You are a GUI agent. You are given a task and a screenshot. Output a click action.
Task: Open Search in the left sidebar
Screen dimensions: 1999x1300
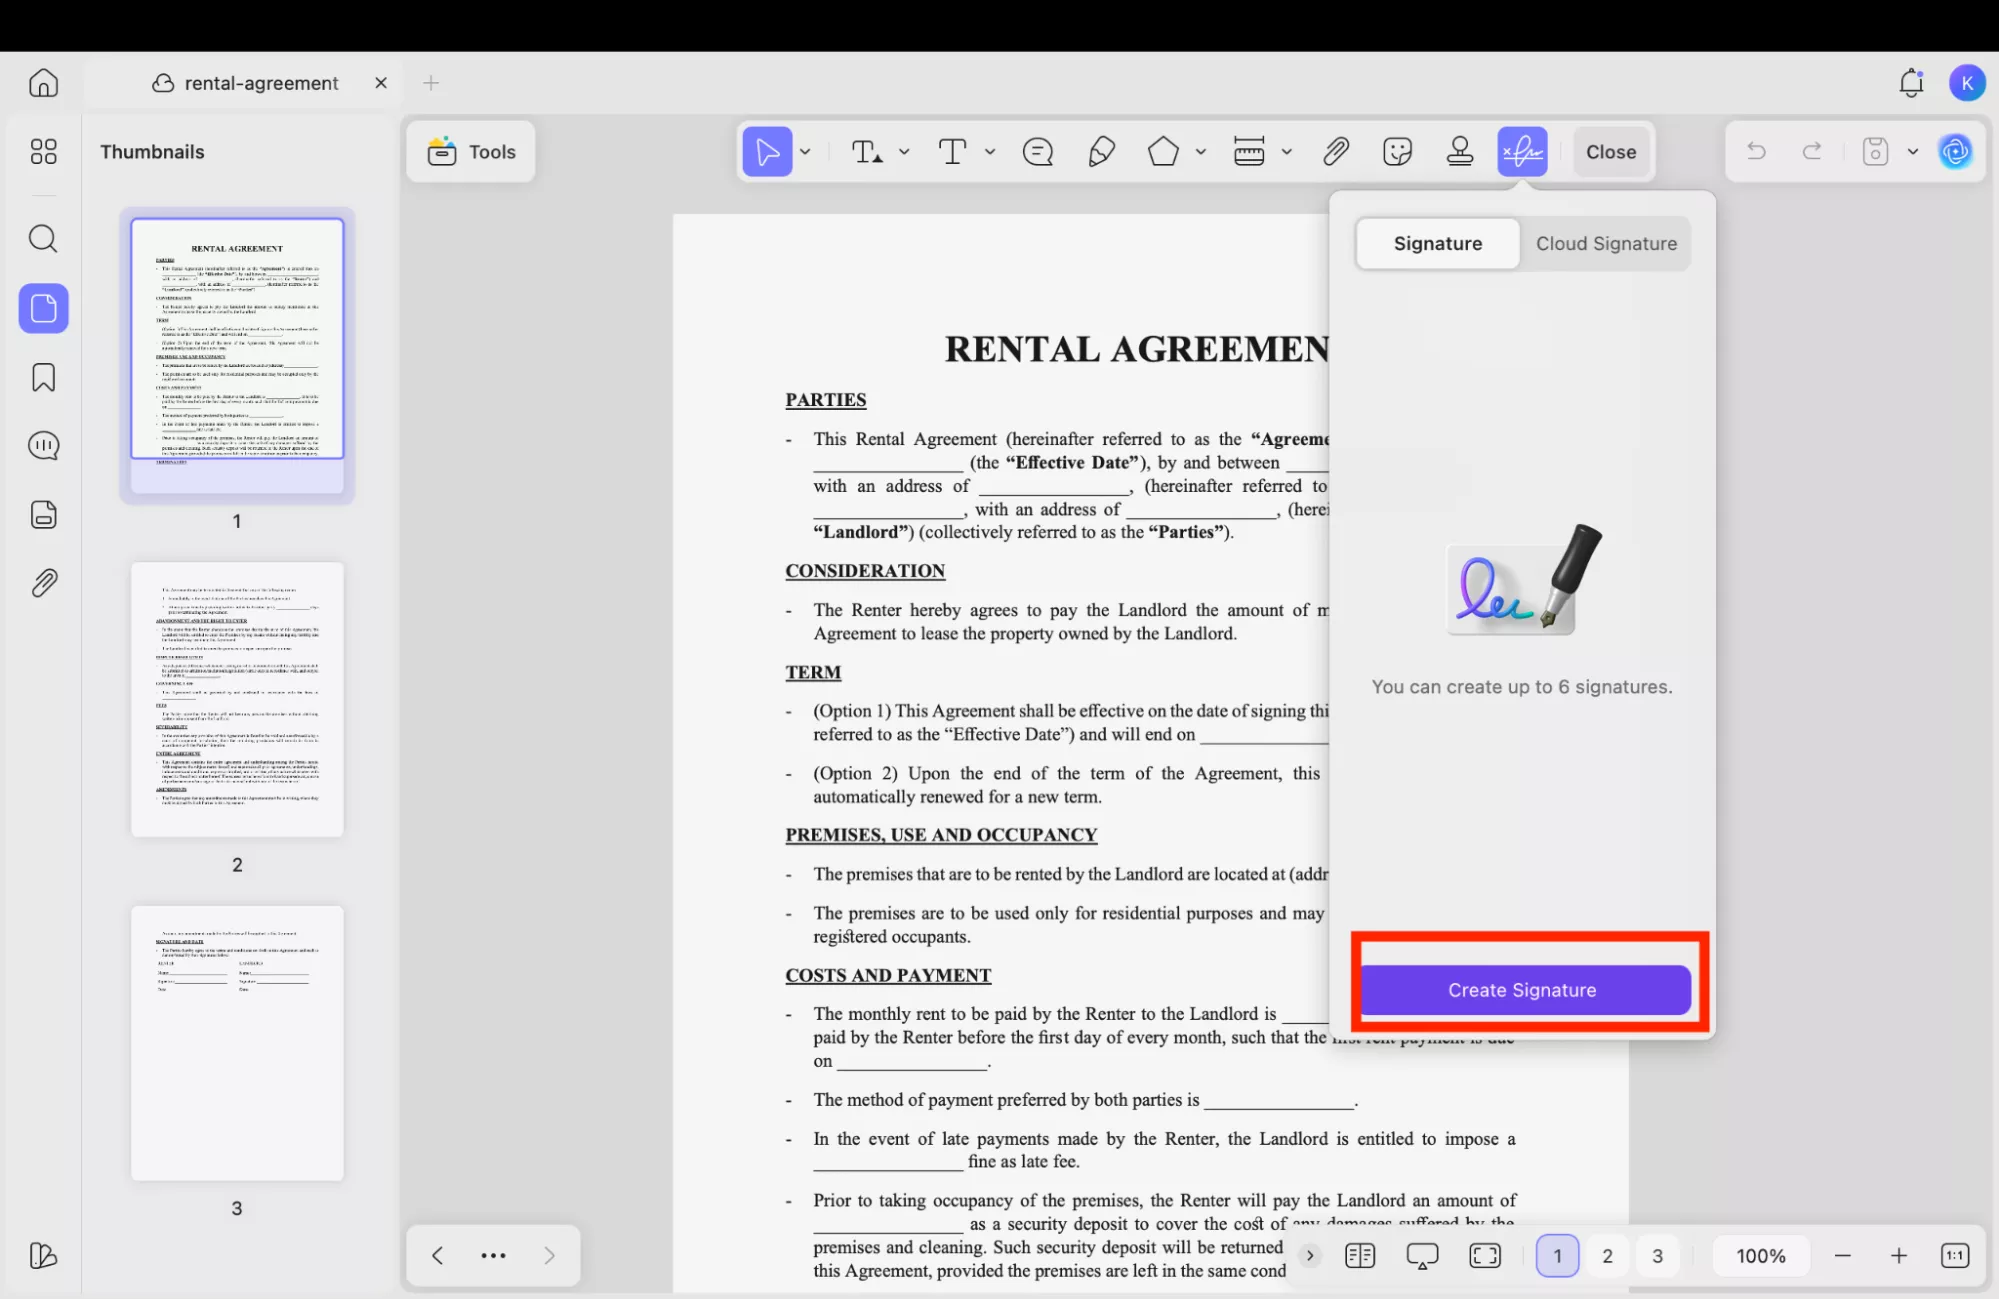43,239
